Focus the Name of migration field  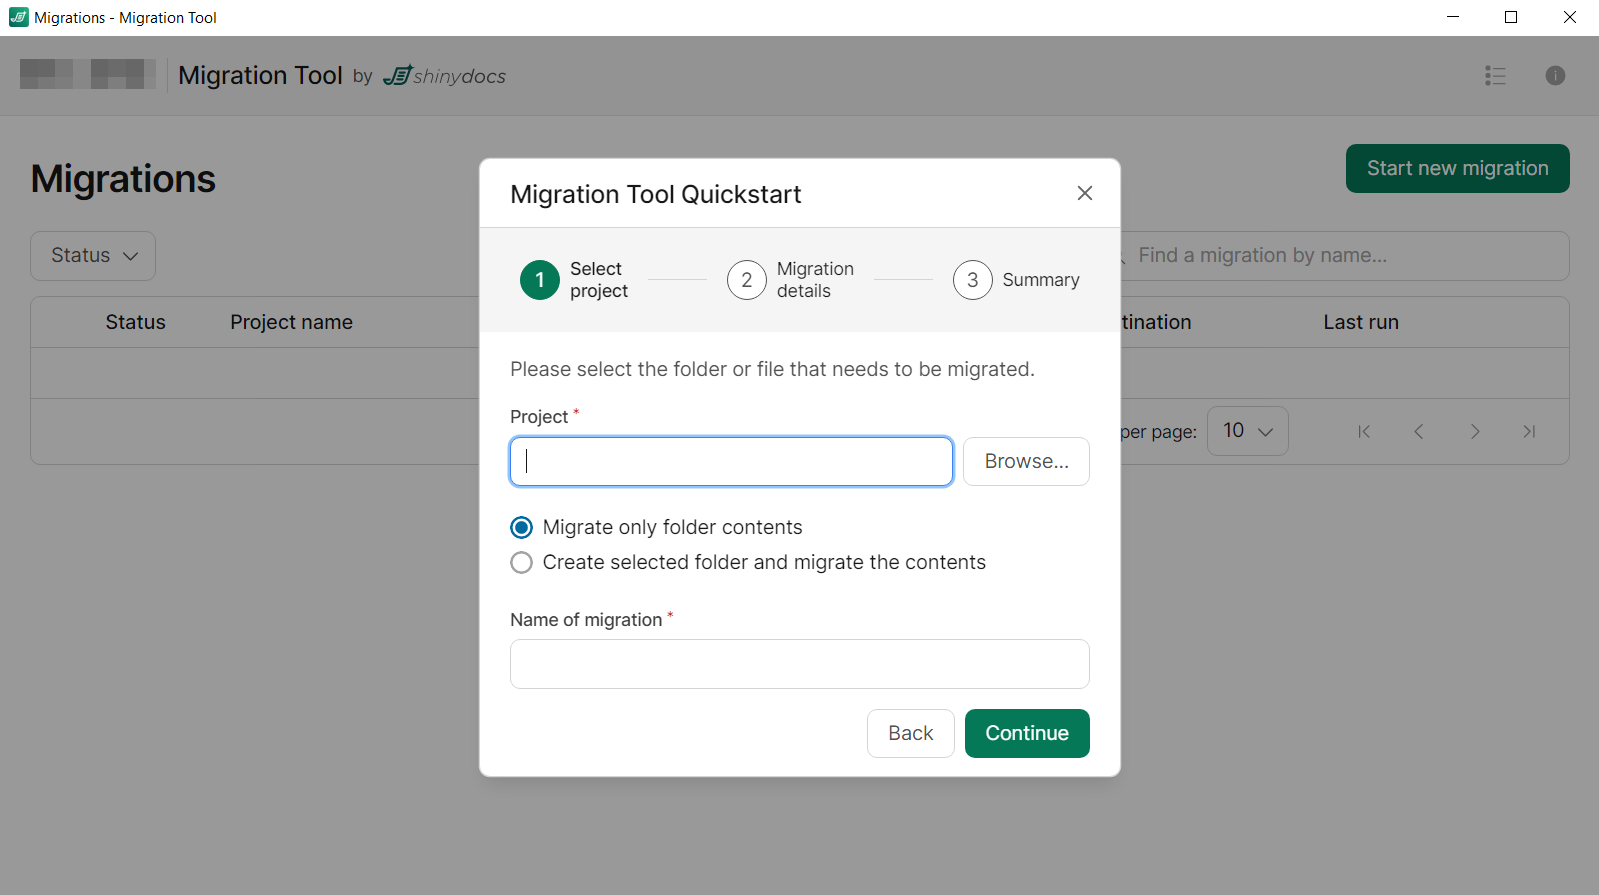[799, 664]
